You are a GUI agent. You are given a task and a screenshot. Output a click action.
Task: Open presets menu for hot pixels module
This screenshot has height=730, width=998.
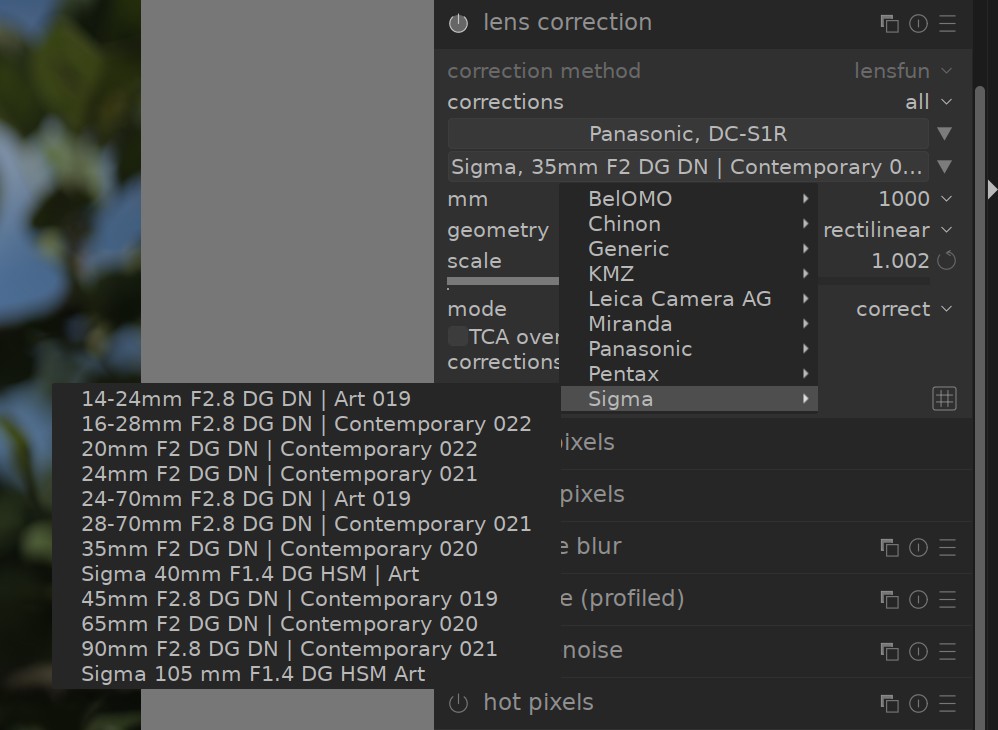point(947,703)
